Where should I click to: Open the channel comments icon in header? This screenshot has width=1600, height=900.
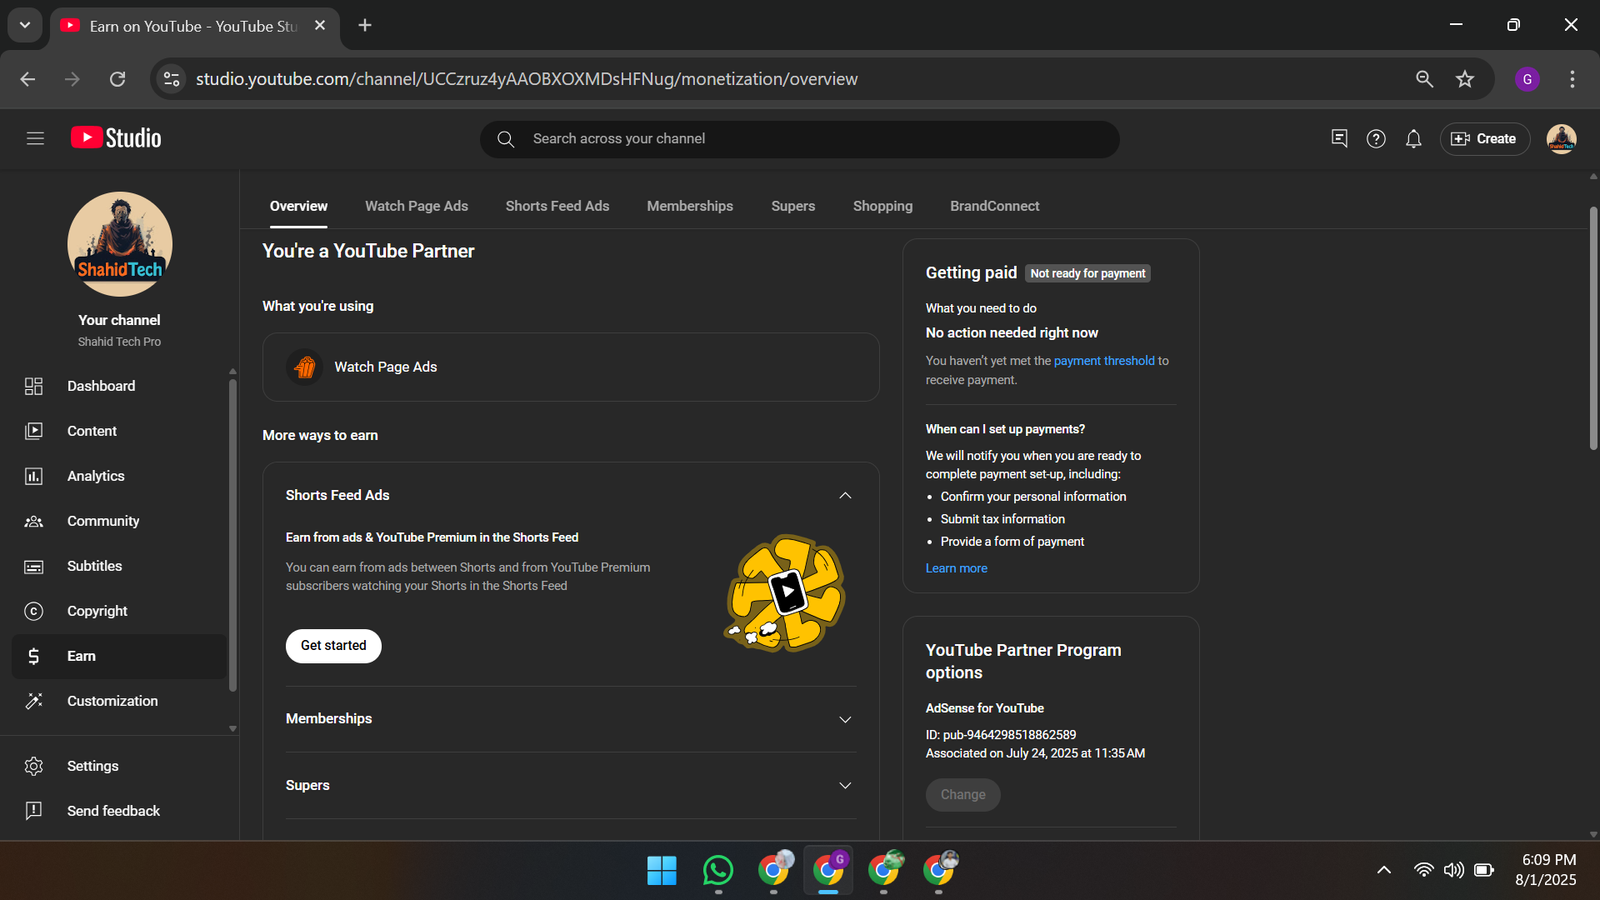pos(1339,139)
